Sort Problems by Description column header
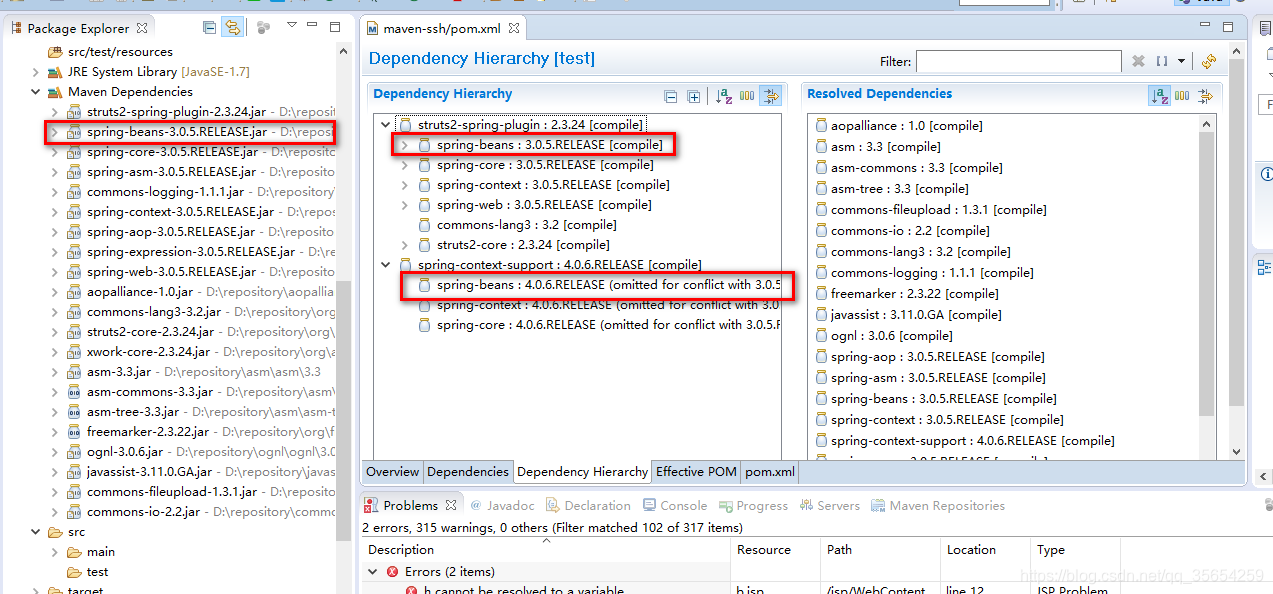Screen dimensions: 1273x594 546,550
